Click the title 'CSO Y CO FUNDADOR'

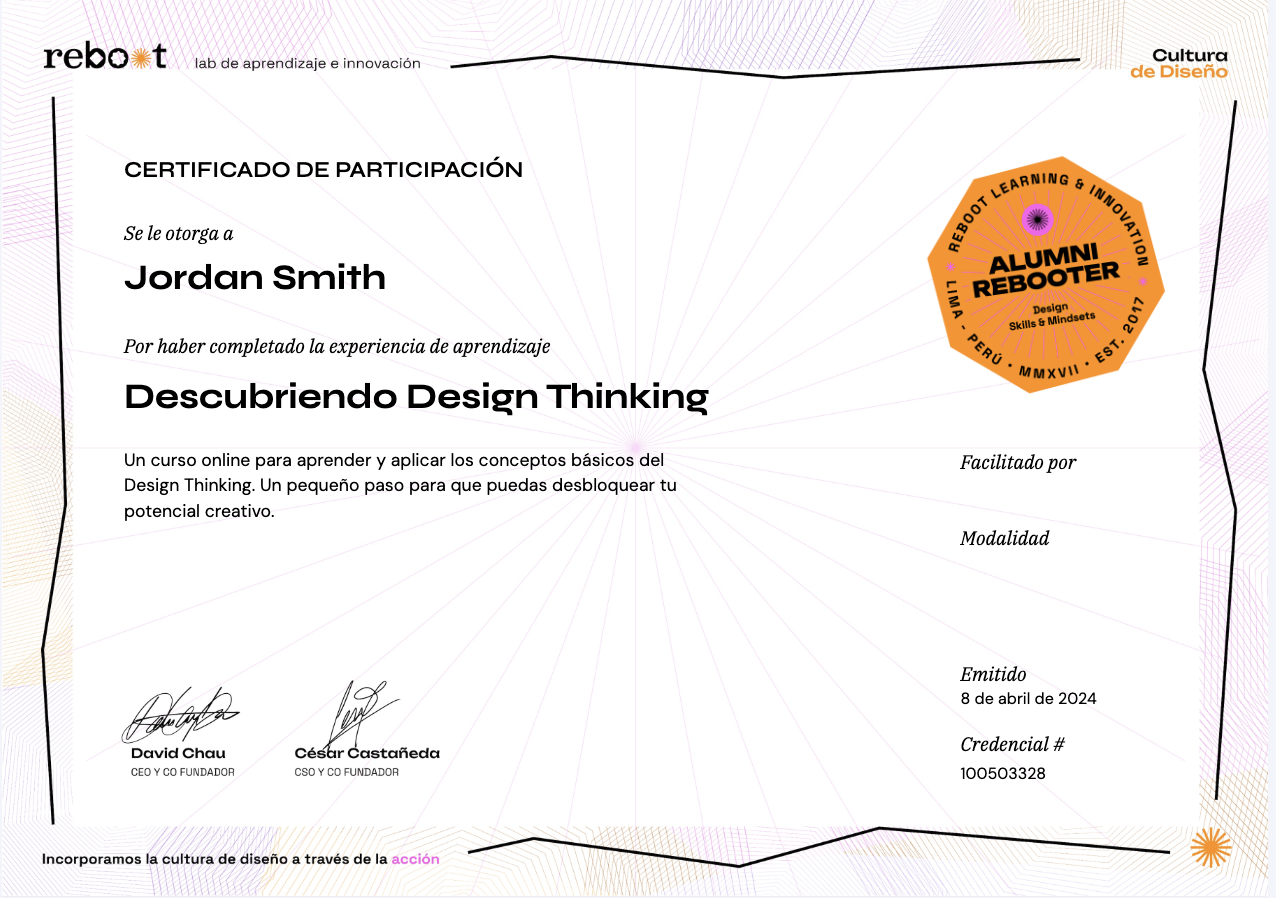(346, 772)
